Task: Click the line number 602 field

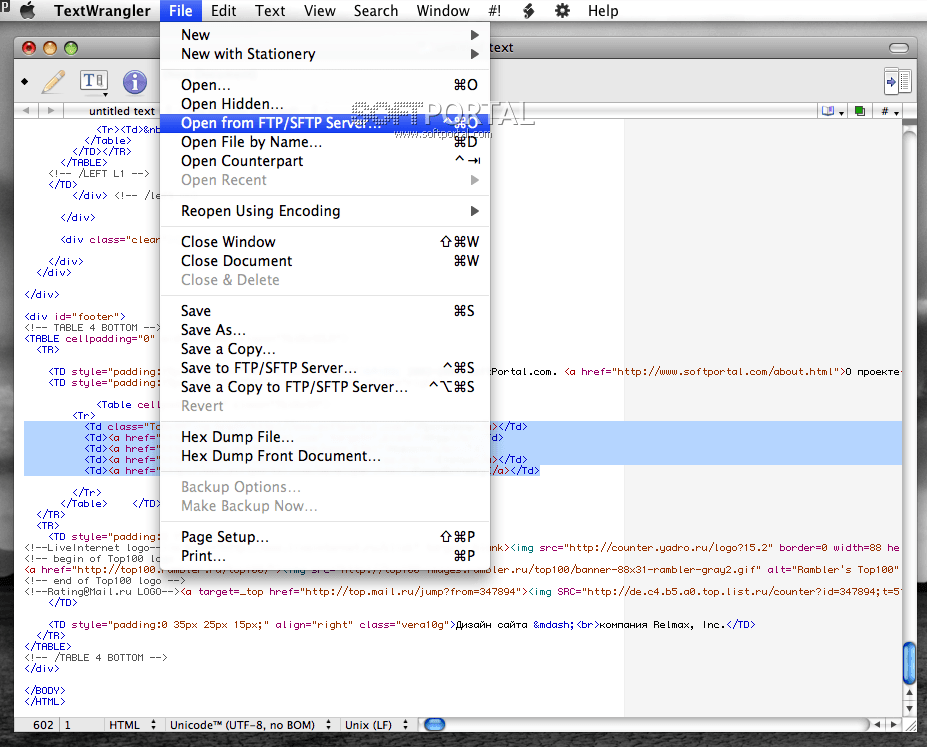Action: [x=43, y=725]
